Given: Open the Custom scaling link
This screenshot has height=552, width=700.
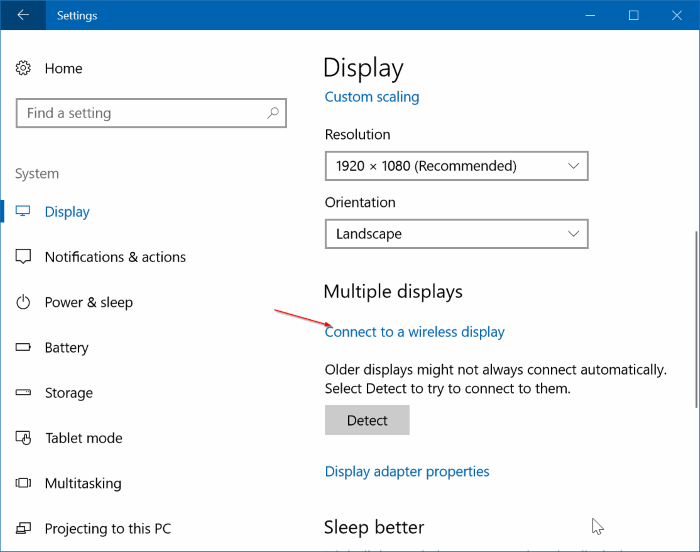Looking at the screenshot, I should click(x=372, y=97).
